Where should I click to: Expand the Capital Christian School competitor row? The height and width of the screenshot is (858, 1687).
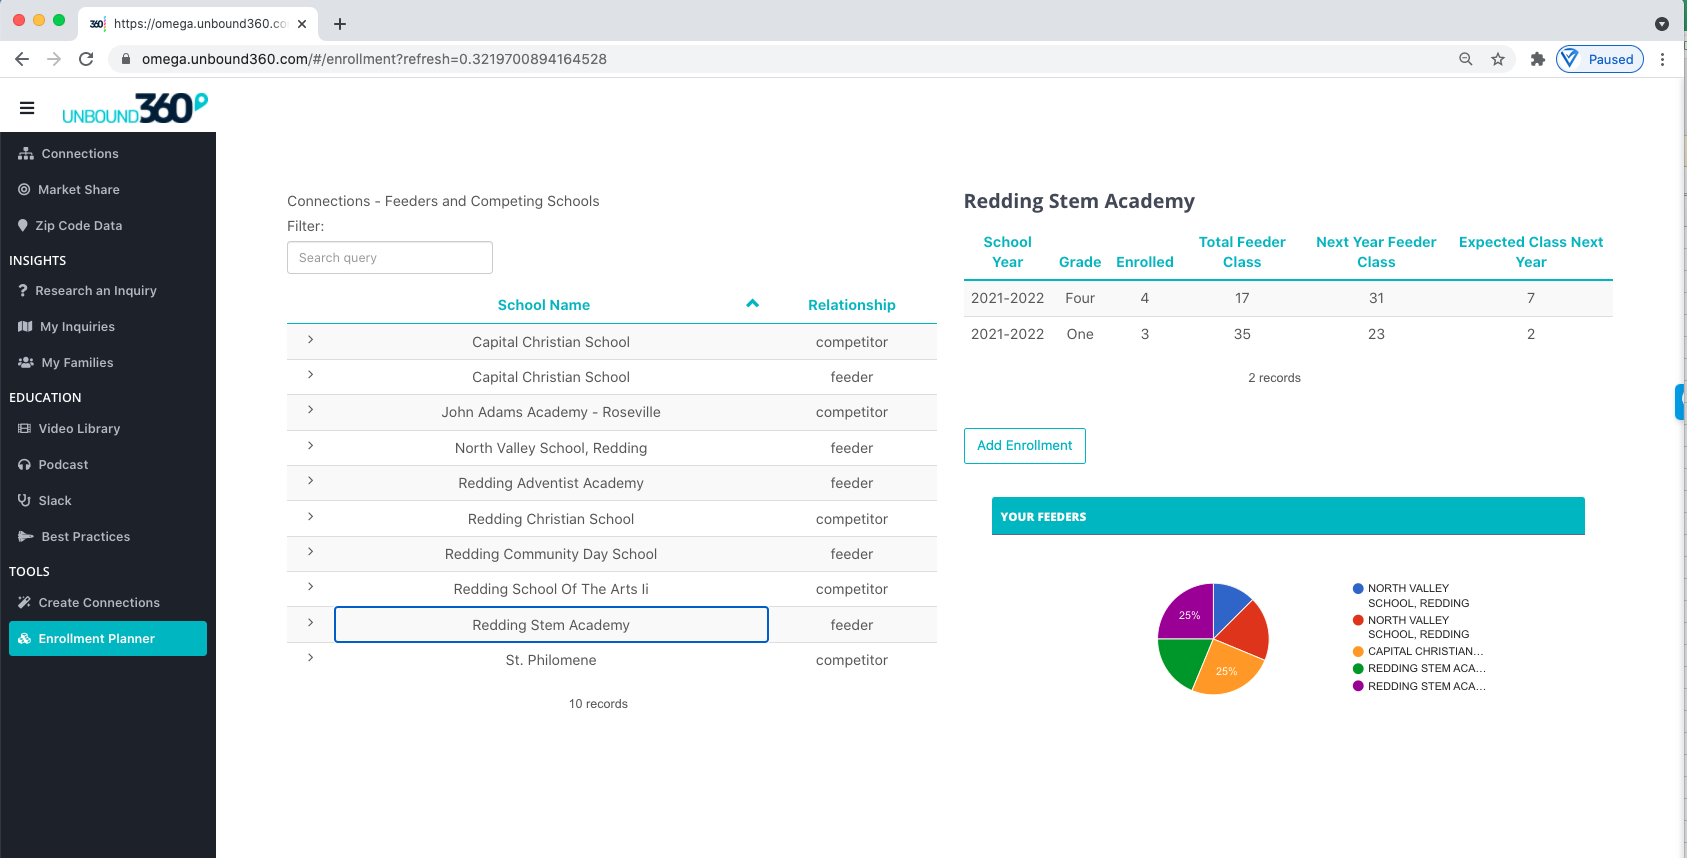click(x=311, y=340)
